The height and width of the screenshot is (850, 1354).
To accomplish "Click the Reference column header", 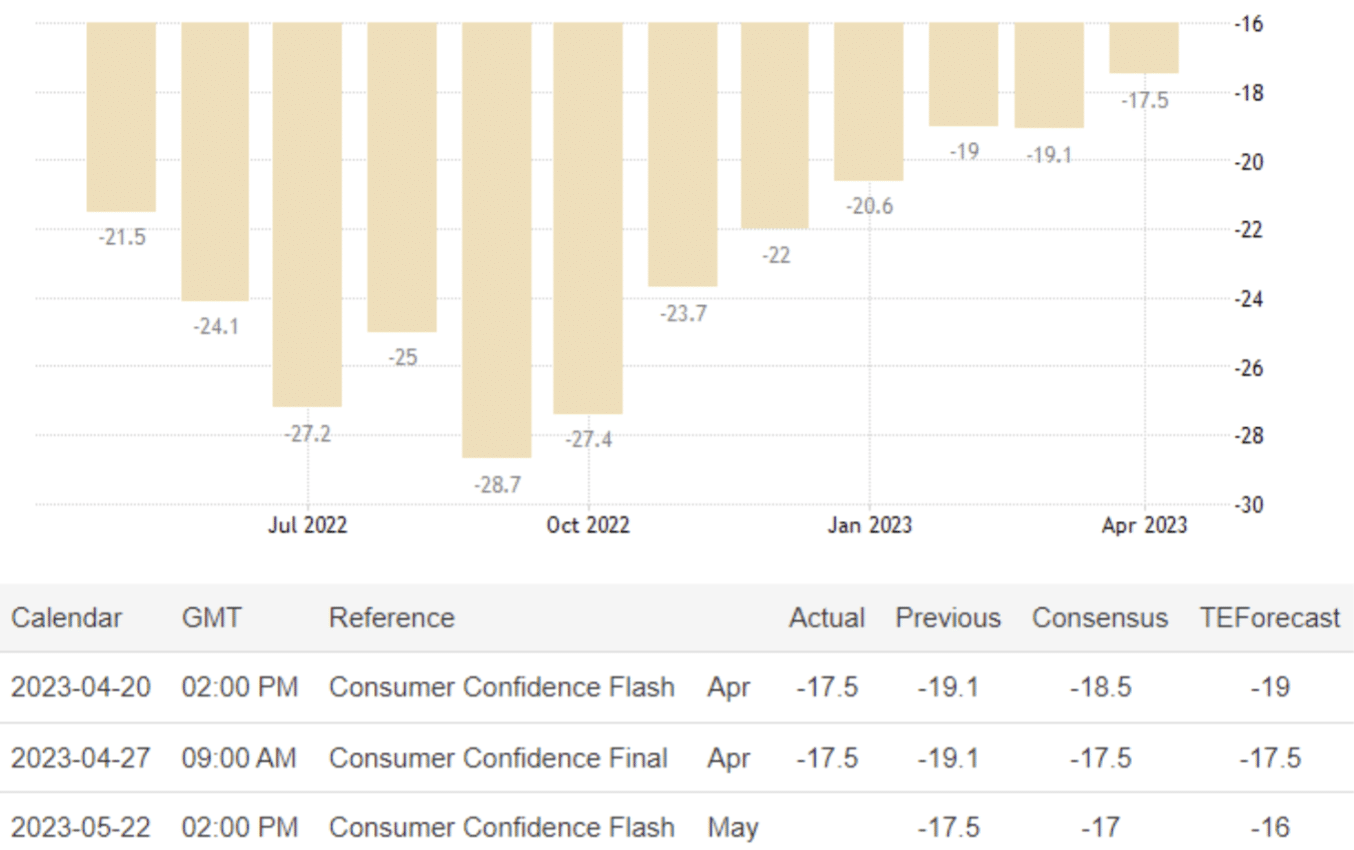I will tap(391, 618).
